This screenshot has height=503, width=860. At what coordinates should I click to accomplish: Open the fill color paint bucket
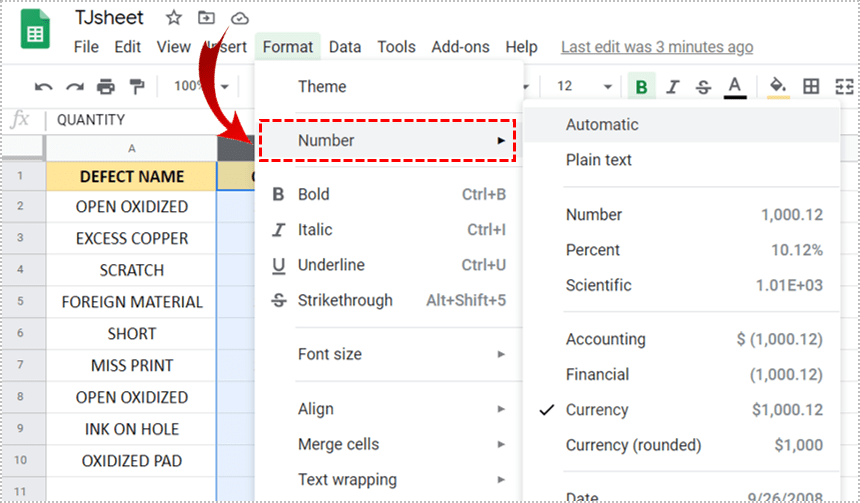(778, 86)
